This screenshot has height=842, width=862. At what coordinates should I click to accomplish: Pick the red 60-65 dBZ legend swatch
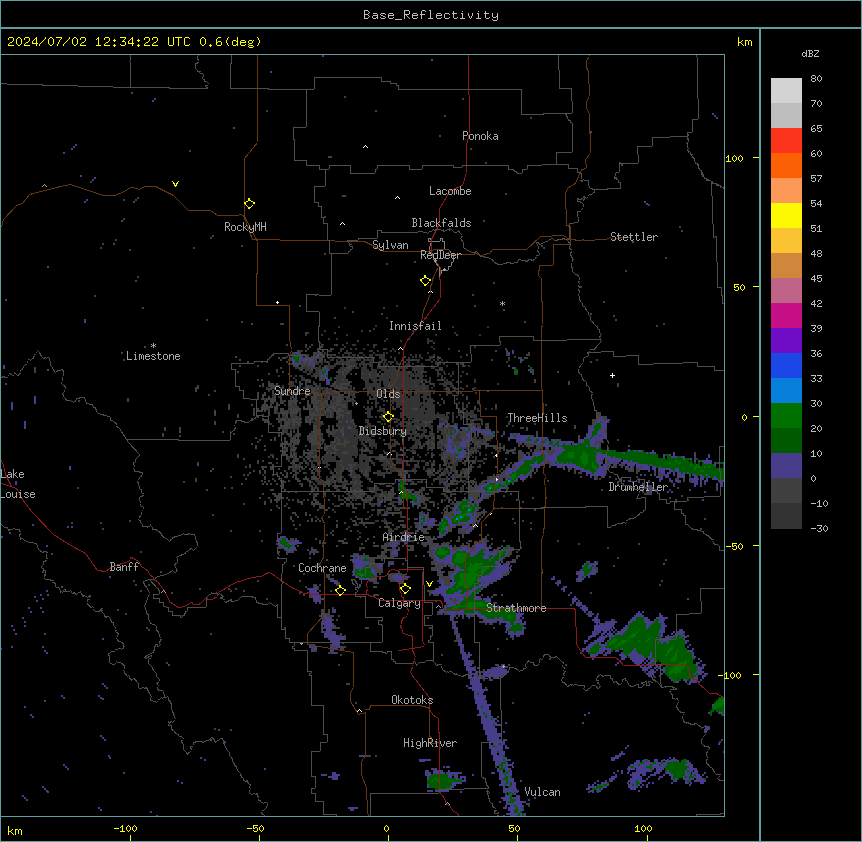(786, 141)
